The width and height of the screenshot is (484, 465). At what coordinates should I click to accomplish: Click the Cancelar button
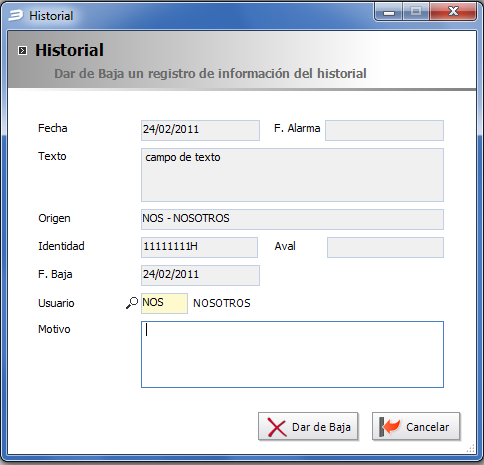tap(416, 427)
